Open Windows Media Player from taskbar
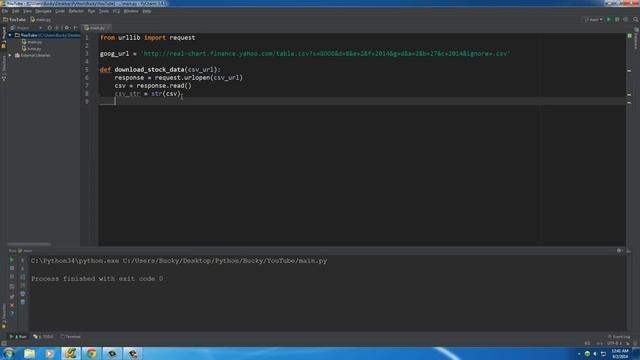640x360 pixels. coord(49,353)
